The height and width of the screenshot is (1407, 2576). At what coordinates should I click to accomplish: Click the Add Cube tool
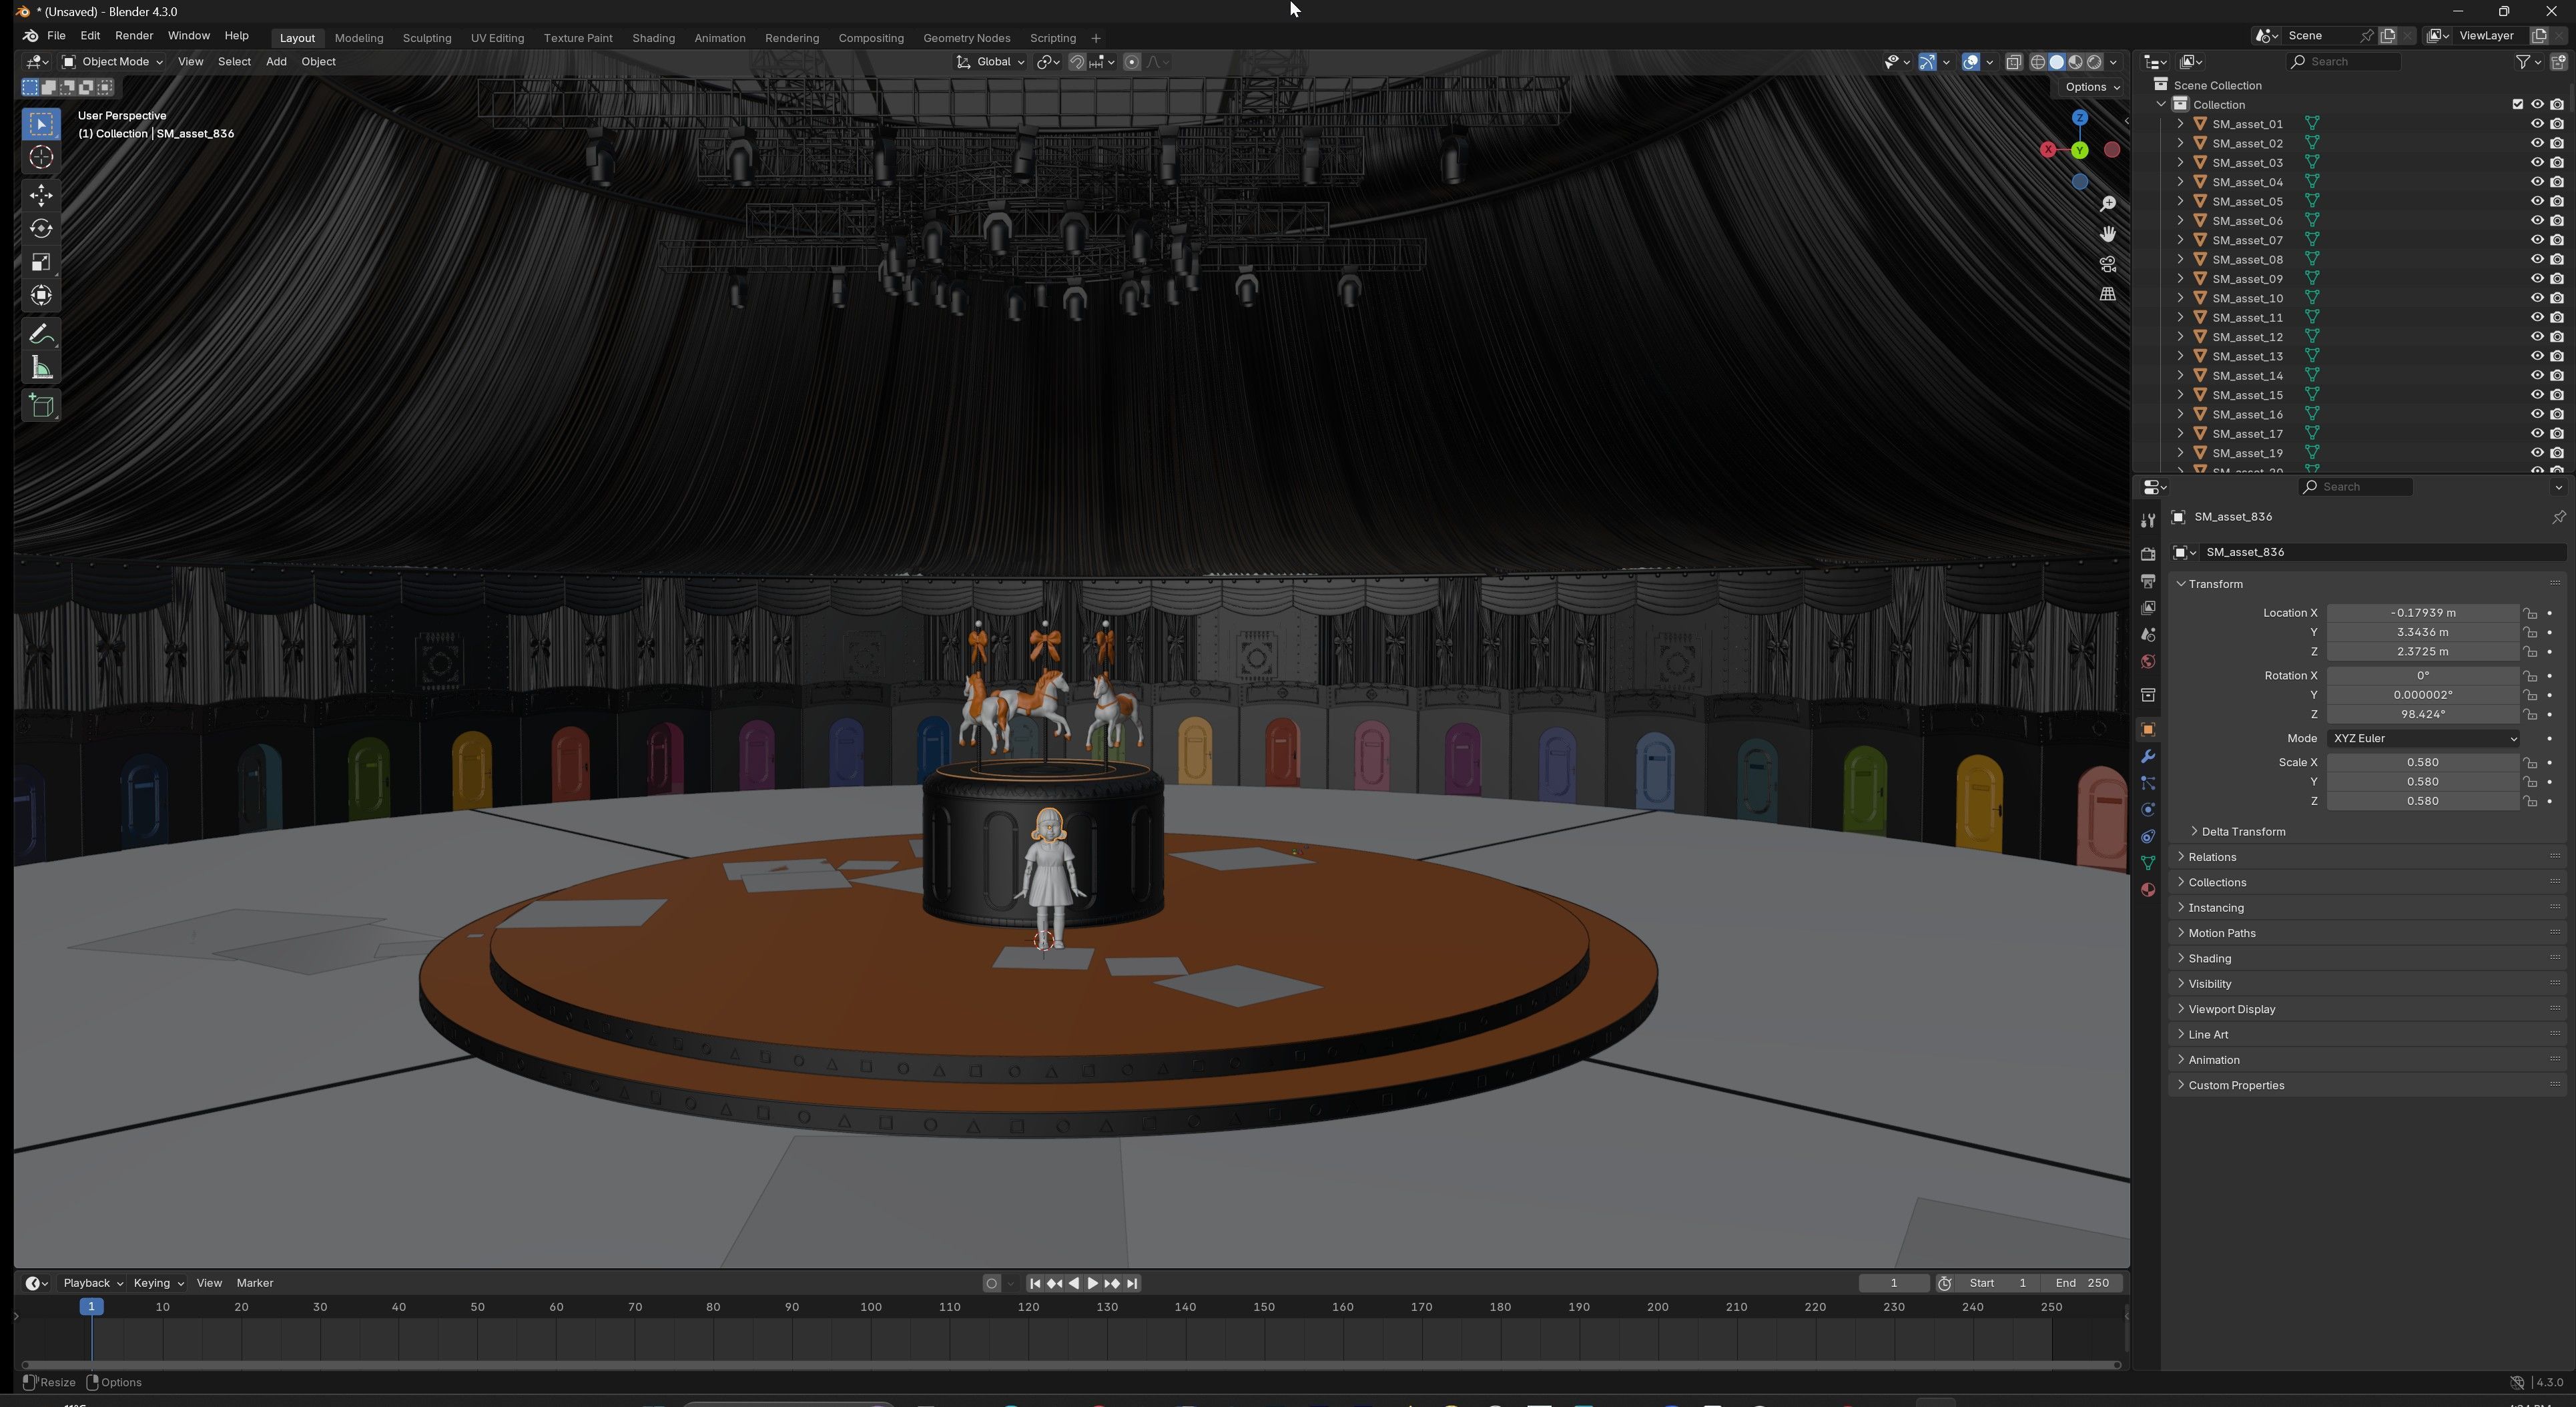[41, 405]
